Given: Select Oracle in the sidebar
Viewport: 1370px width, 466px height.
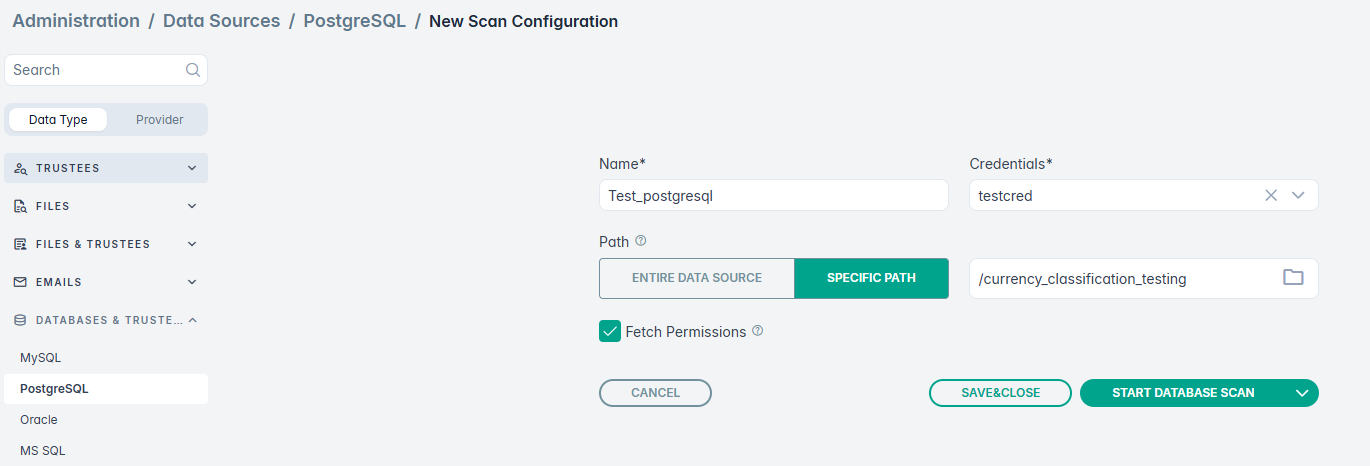Looking at the screenshot, I should click(39, 420).
